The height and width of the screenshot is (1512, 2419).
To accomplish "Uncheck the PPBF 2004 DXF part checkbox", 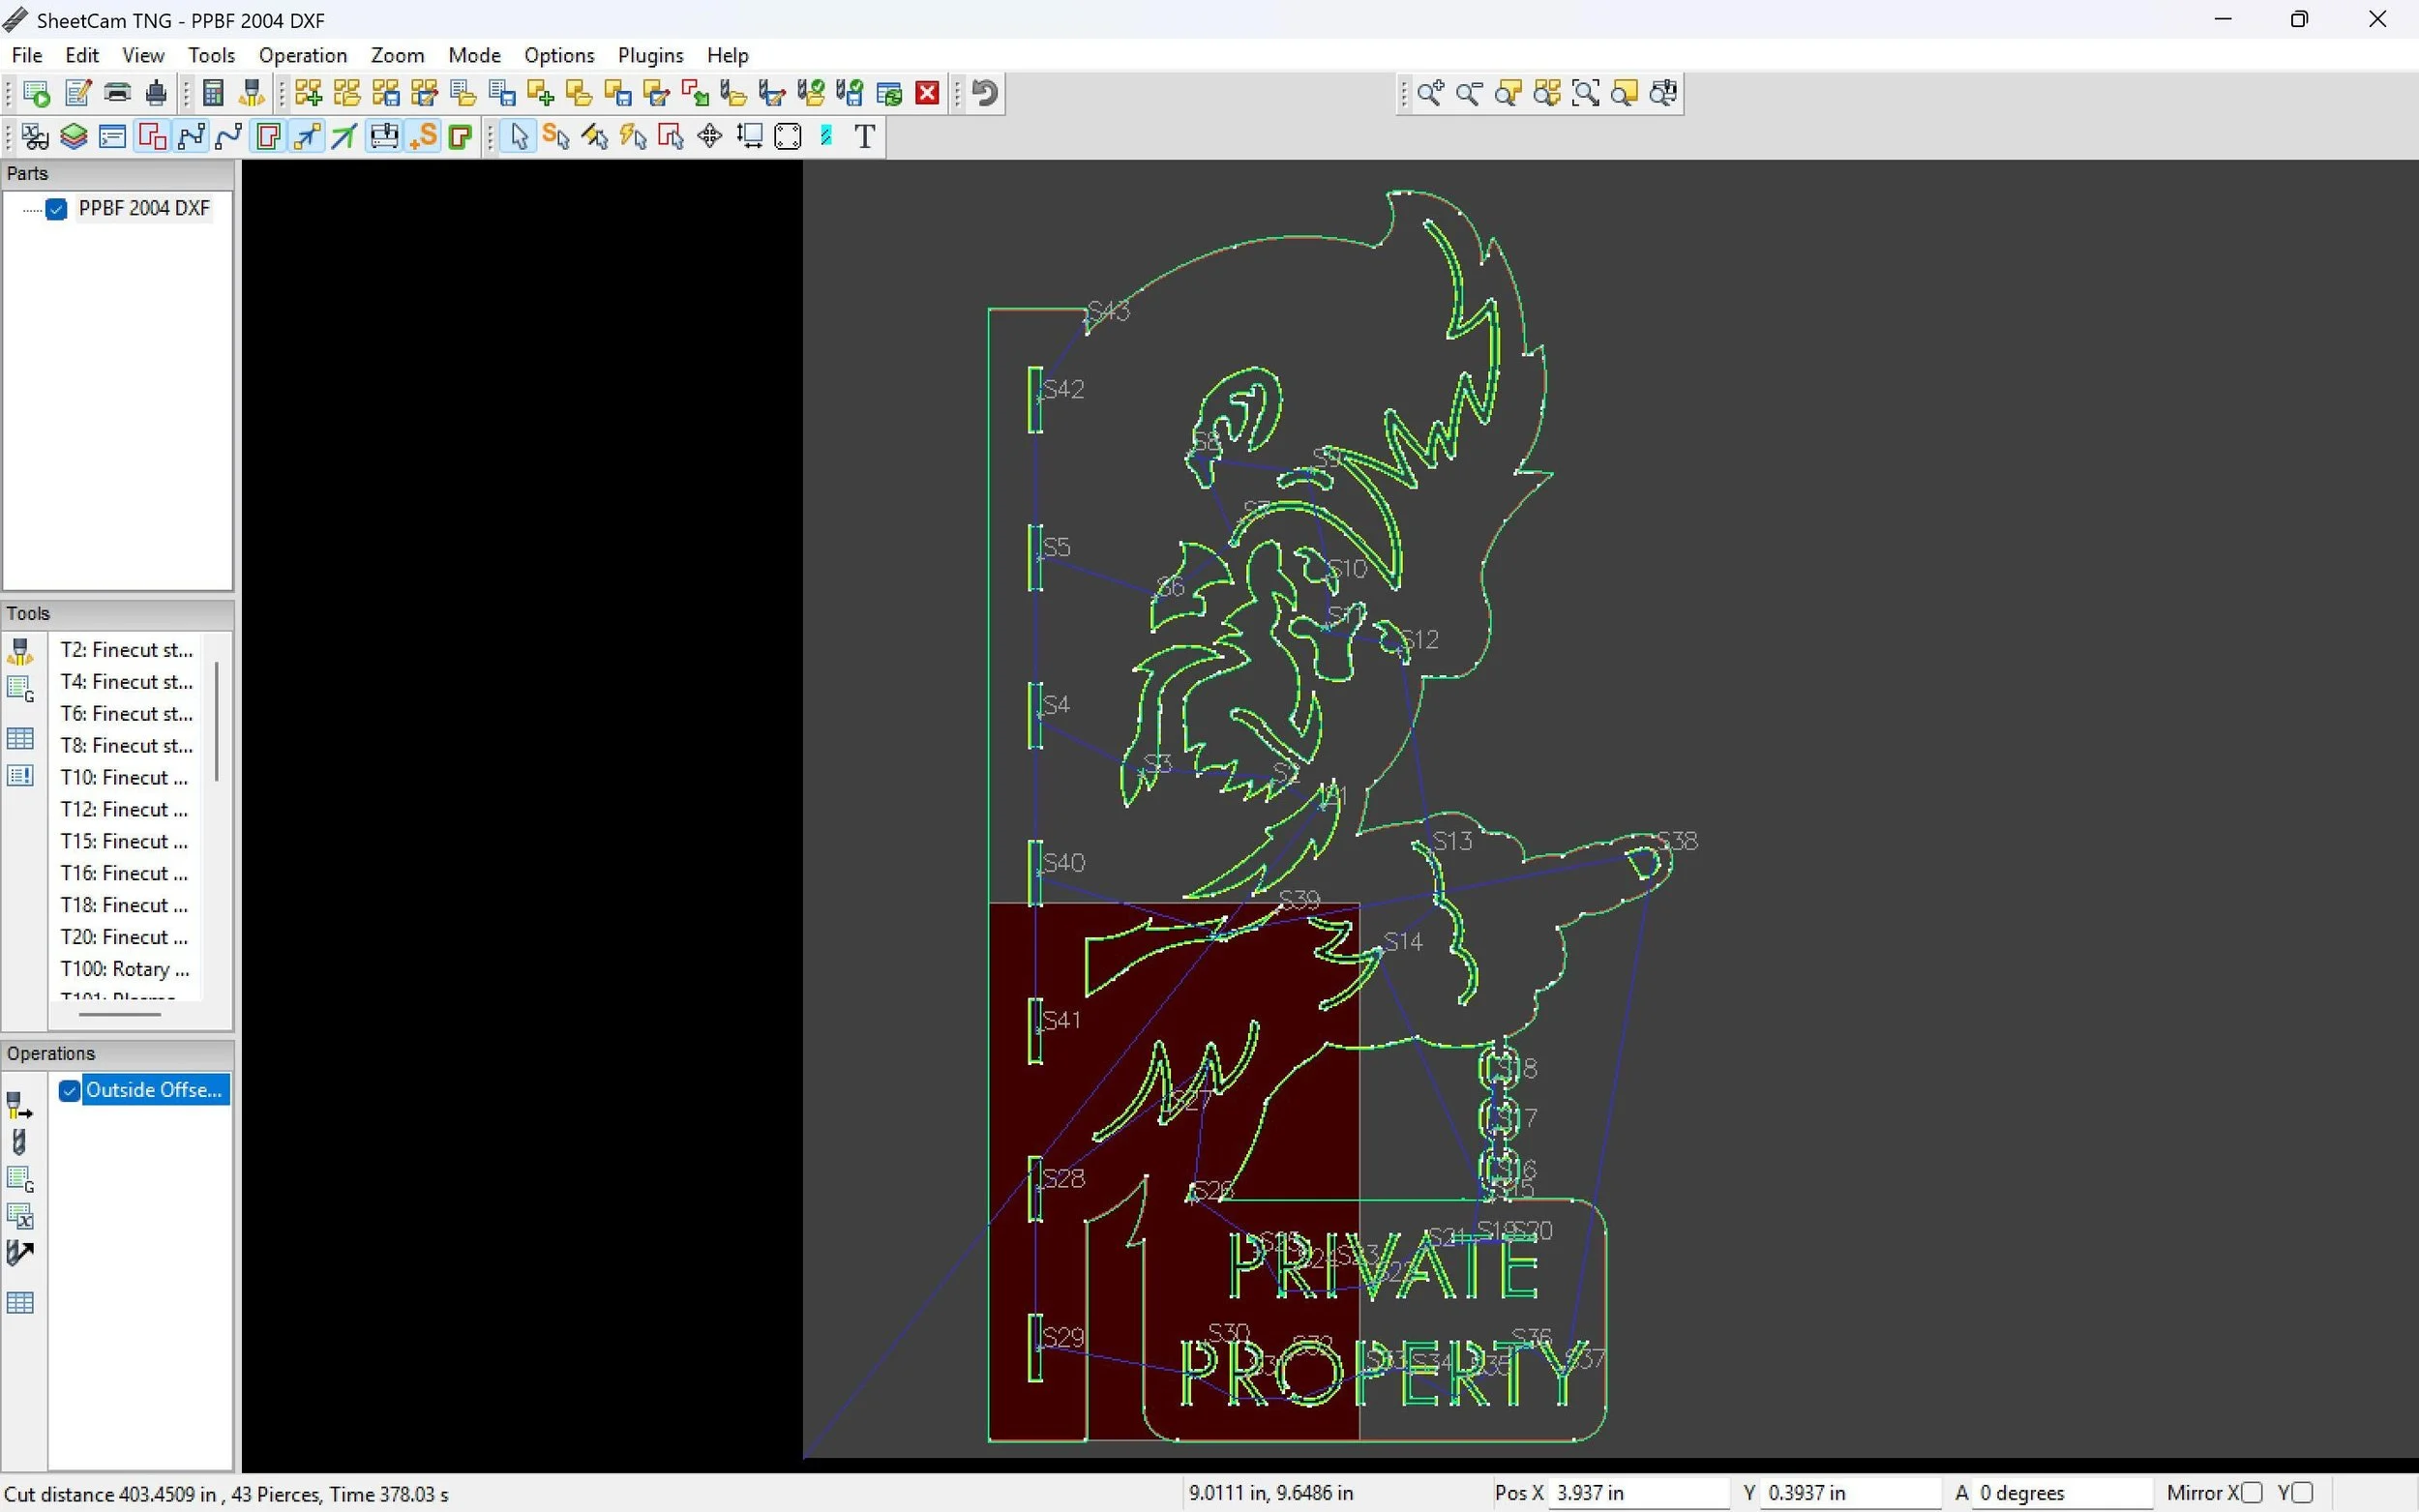I will (x=57, y=209).
